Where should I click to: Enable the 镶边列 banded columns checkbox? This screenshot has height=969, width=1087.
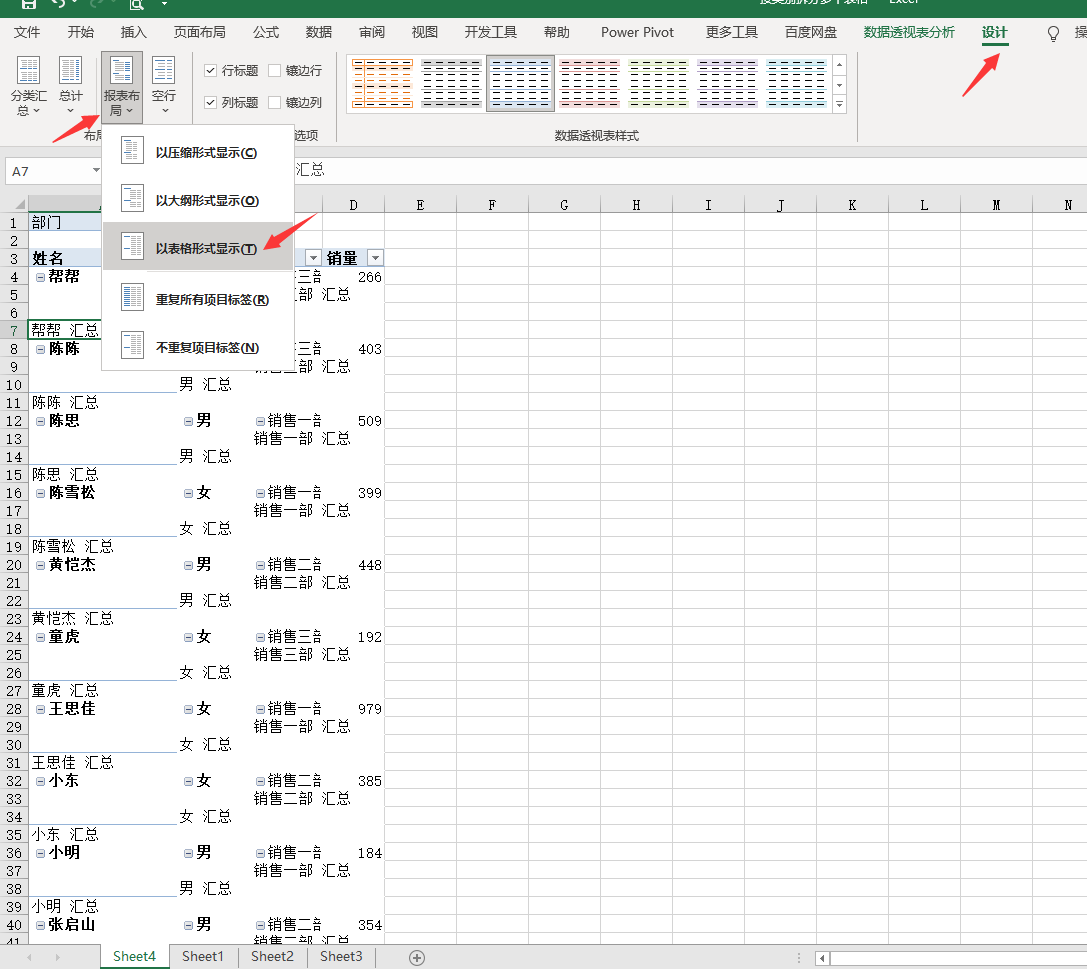pos(275,103)
